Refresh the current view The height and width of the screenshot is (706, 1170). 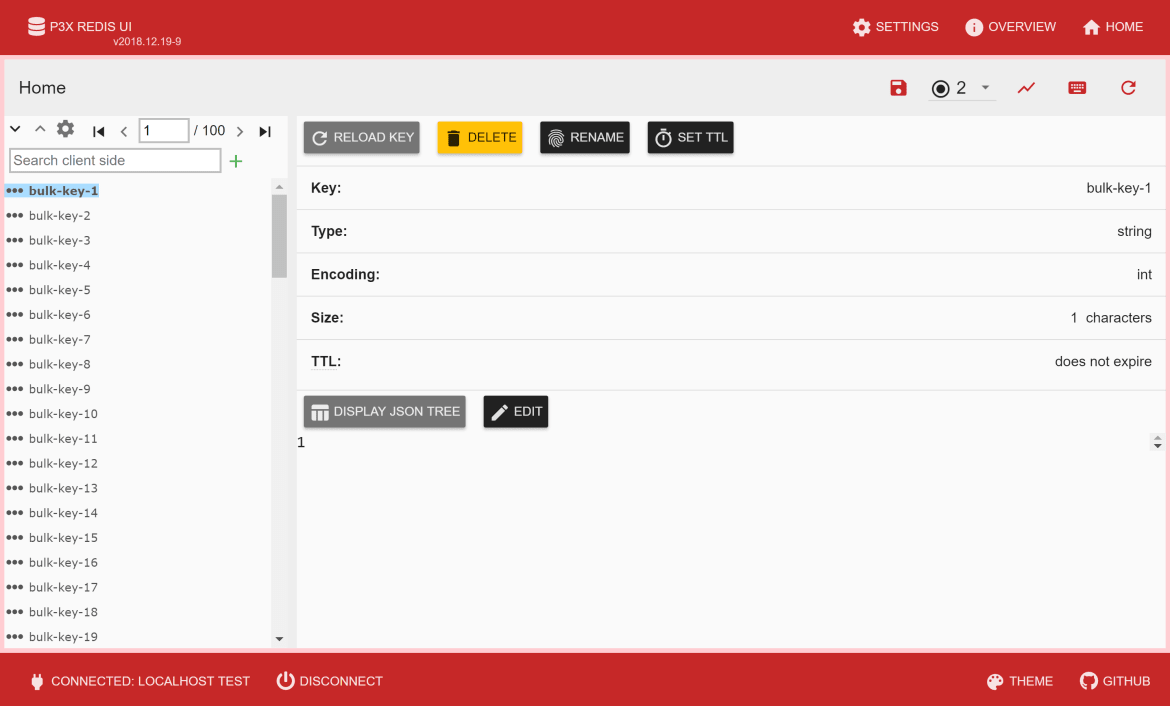(x=1128, y=88)
